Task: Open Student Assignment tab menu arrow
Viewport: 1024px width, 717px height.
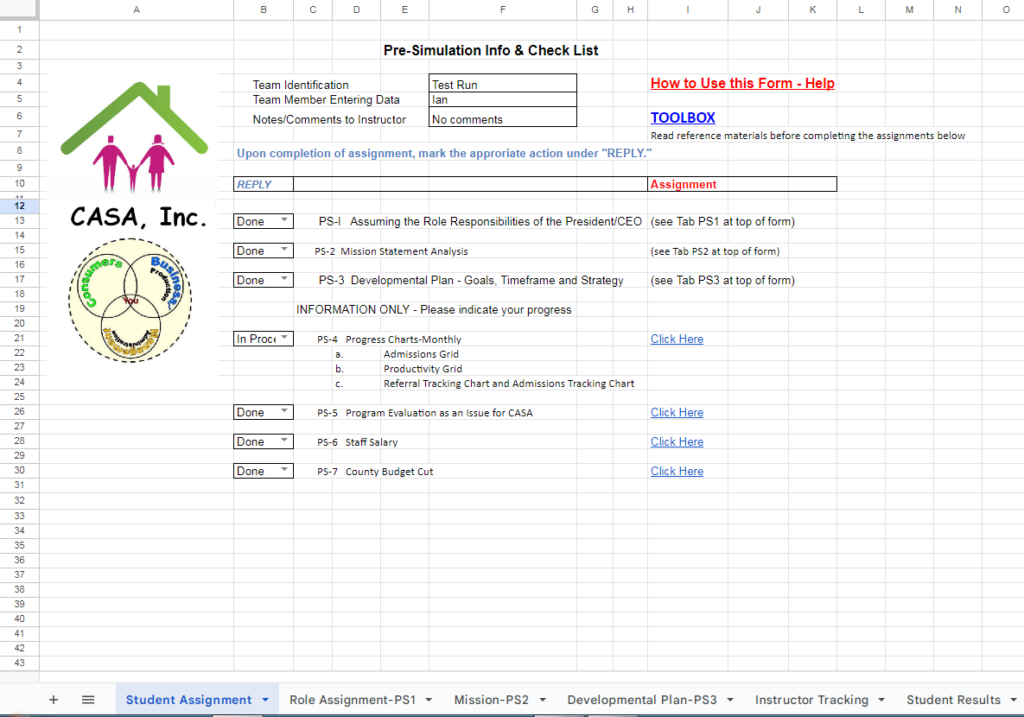Action: coord(265,700)
